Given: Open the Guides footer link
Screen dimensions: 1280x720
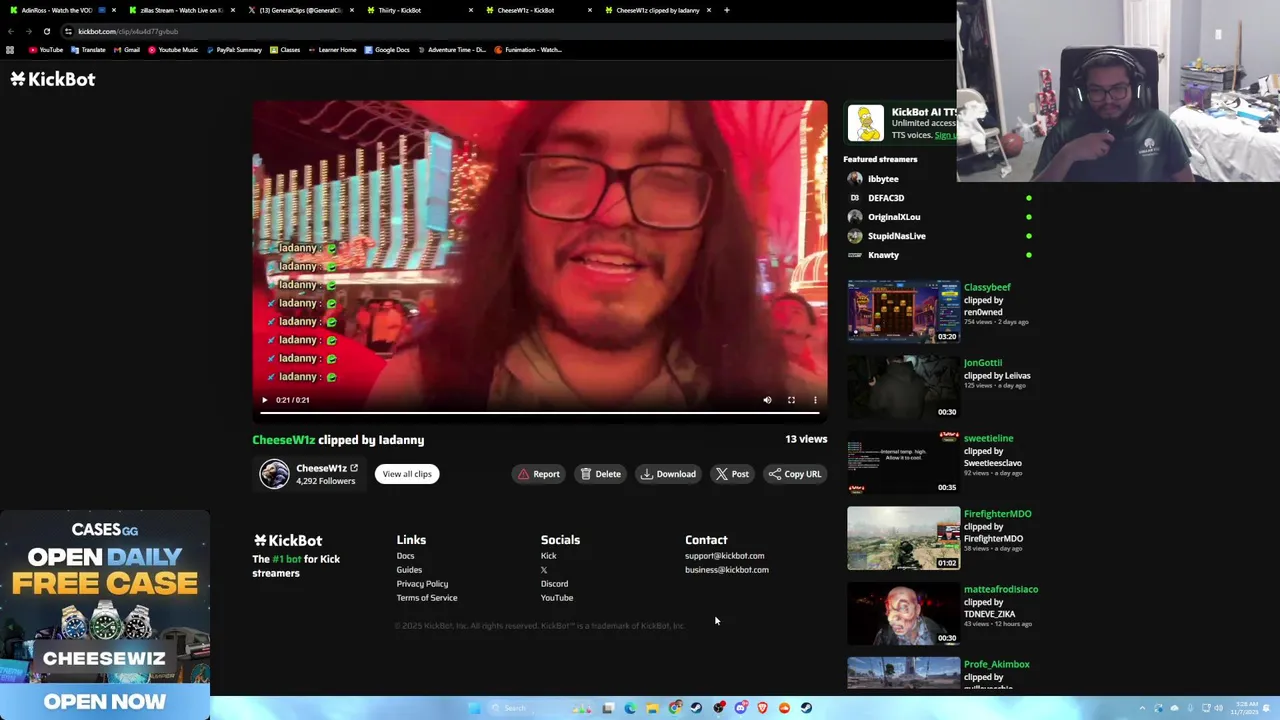Looking at the screenshot, I should [x=409, y=570].
